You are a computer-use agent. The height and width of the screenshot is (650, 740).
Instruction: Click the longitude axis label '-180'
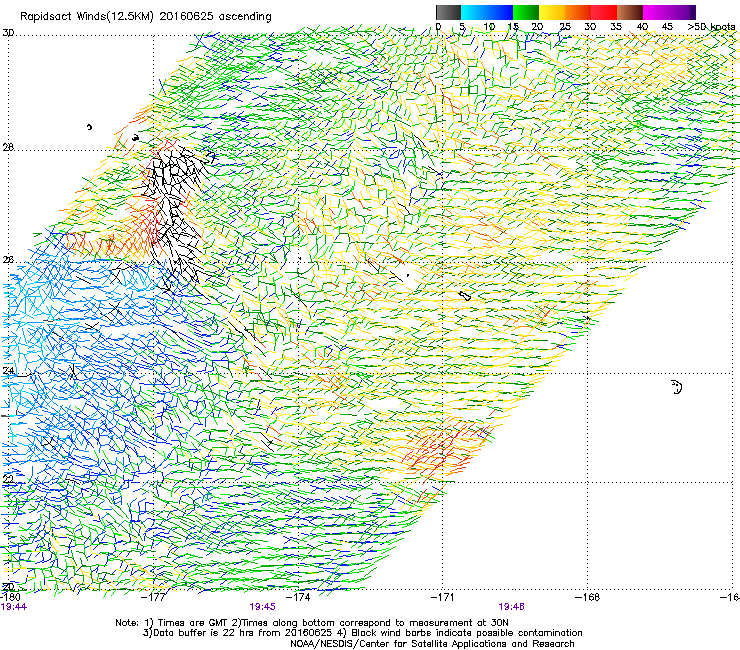10,597
